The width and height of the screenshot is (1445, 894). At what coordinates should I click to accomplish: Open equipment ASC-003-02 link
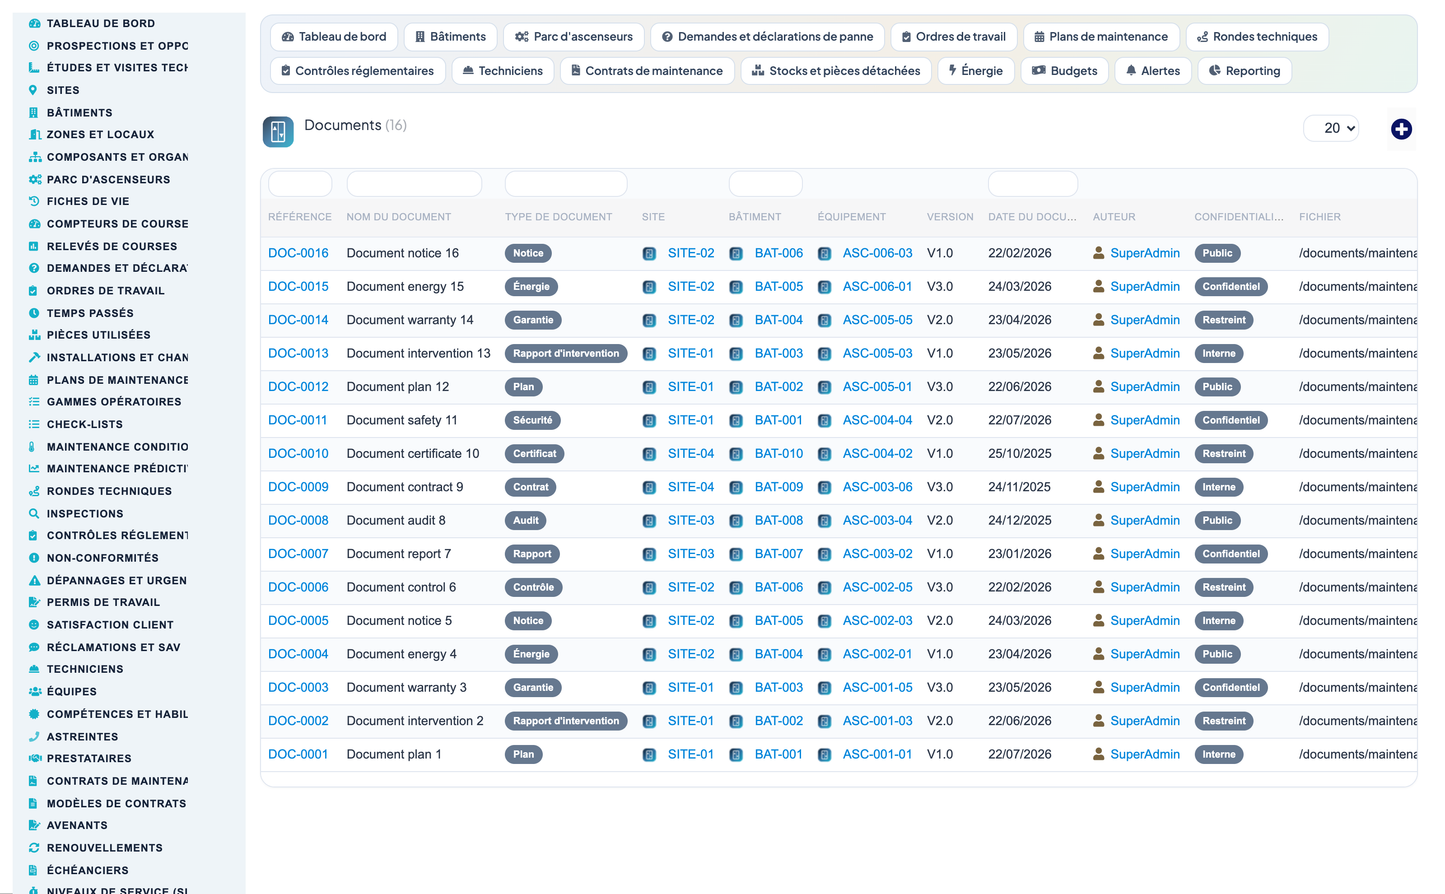tap(878, 554)
